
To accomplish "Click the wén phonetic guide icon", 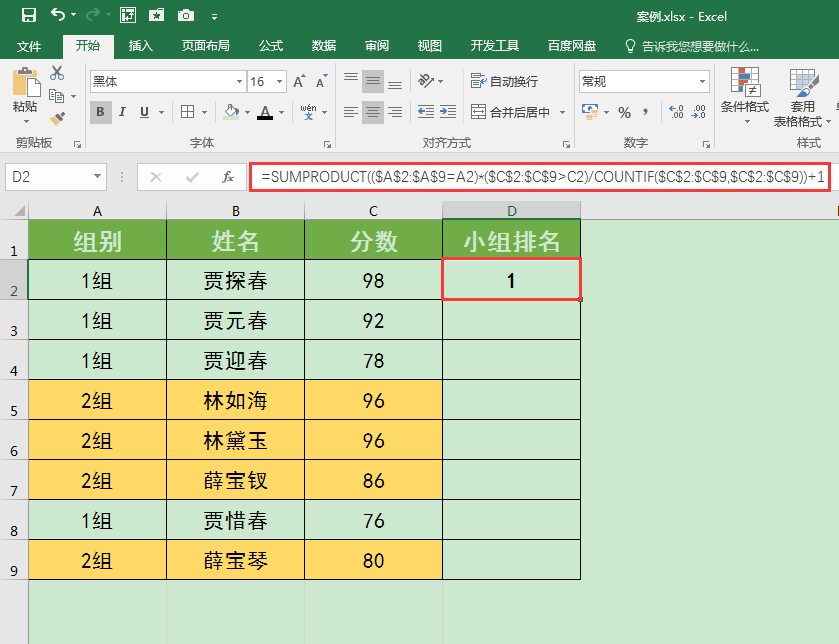I will (x=308, y=112).
